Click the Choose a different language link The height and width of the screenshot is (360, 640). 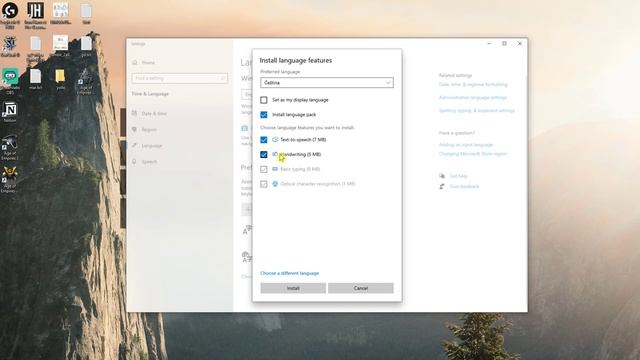(x=289, y=273)
